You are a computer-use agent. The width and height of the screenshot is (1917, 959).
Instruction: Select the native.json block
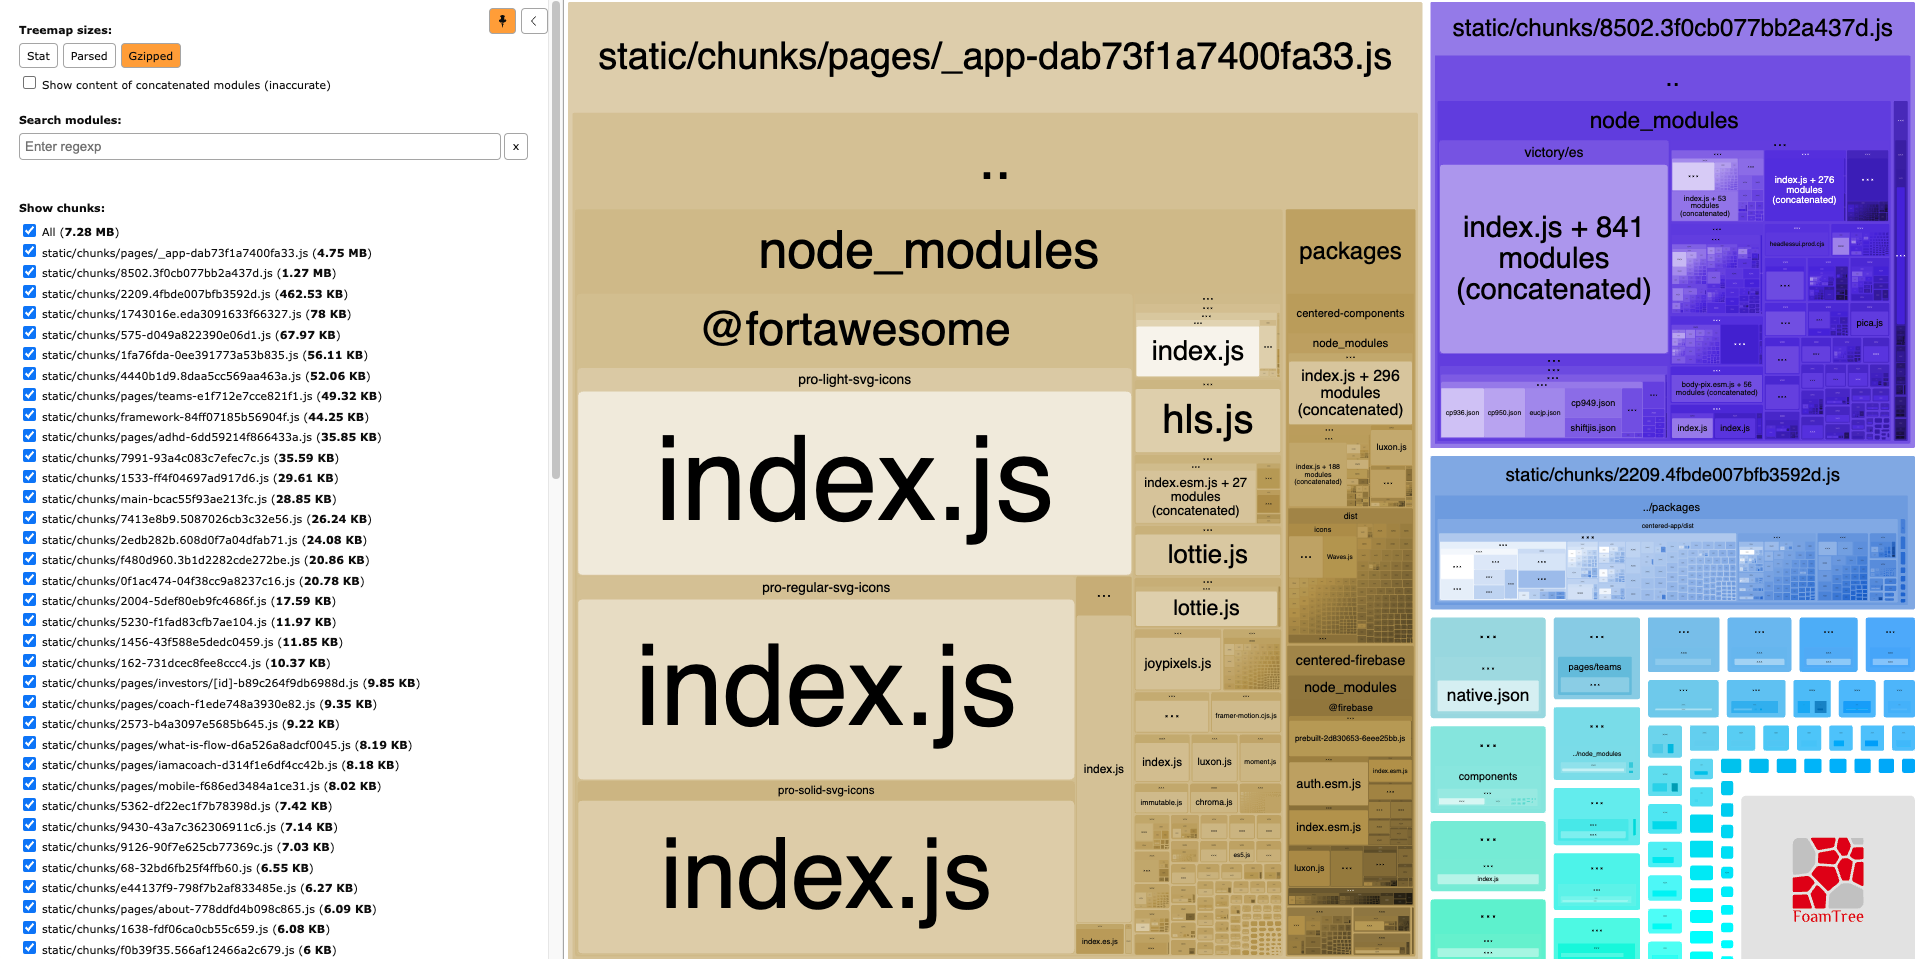tap(1487, 695)
